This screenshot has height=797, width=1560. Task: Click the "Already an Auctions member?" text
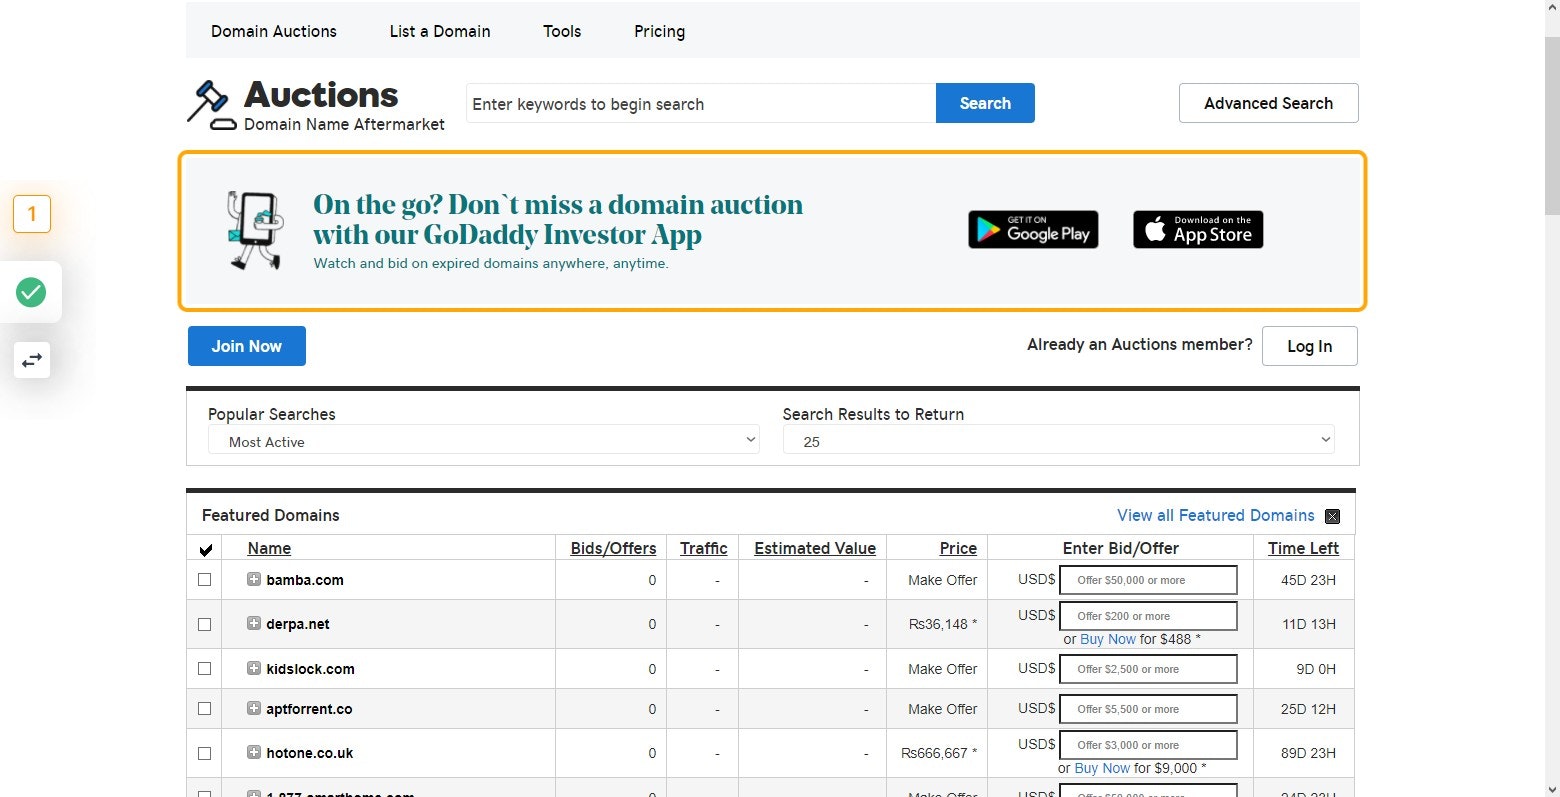[x=1140, y=344]
